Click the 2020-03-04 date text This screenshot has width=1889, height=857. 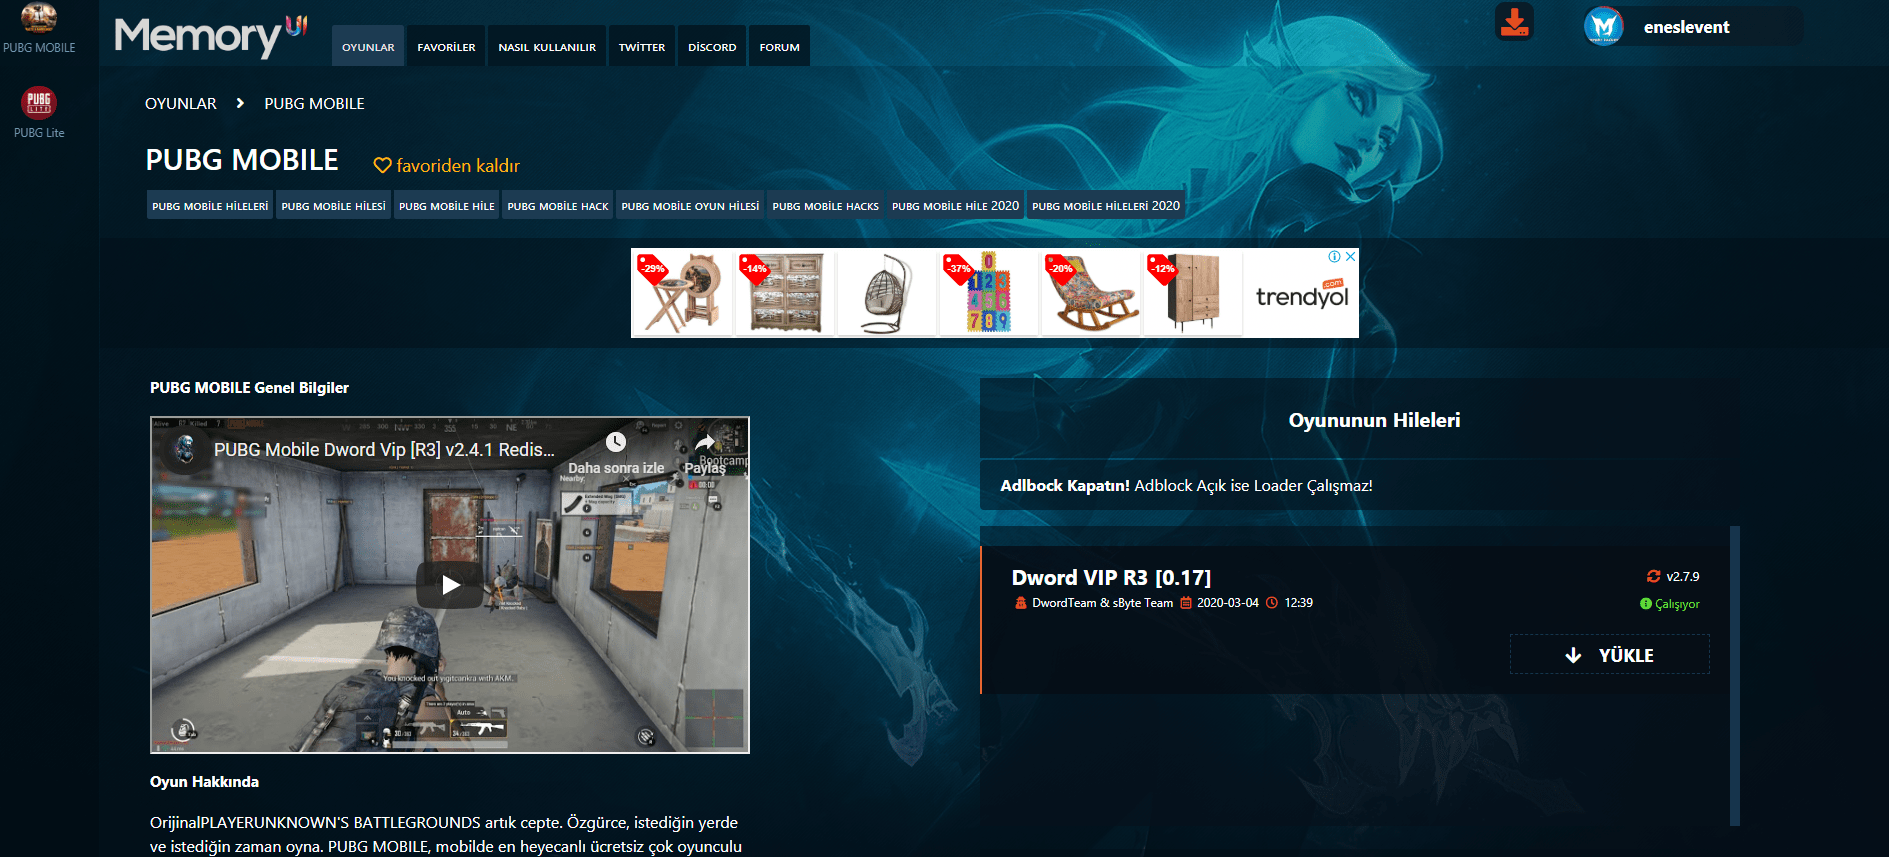1228,603
